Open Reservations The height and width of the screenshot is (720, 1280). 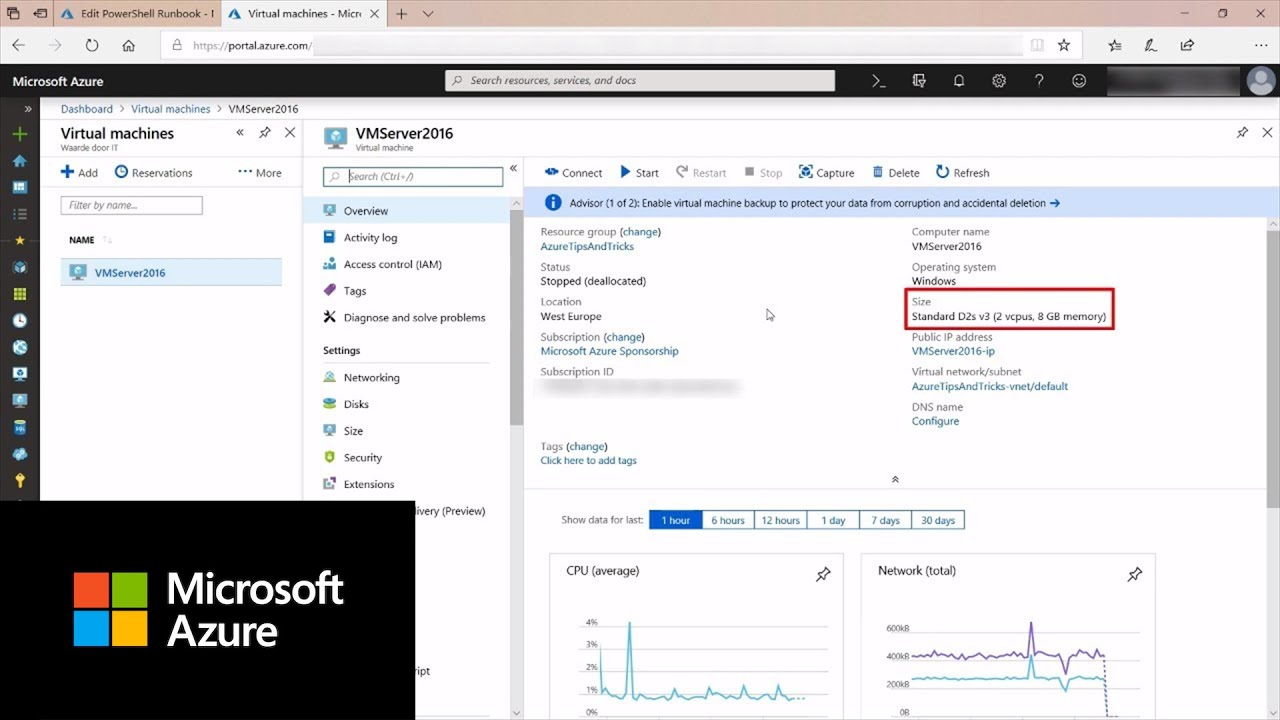pyautogui.click(x=154, y=173)
